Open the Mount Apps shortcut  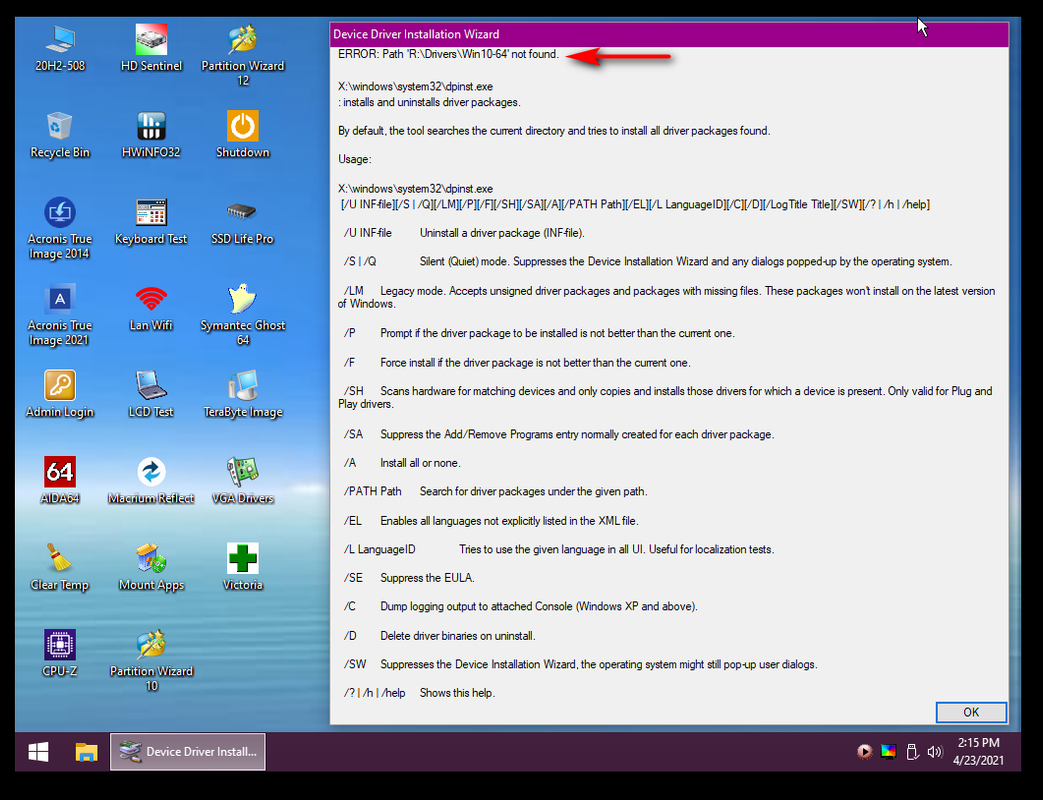(x=151, y=567)
